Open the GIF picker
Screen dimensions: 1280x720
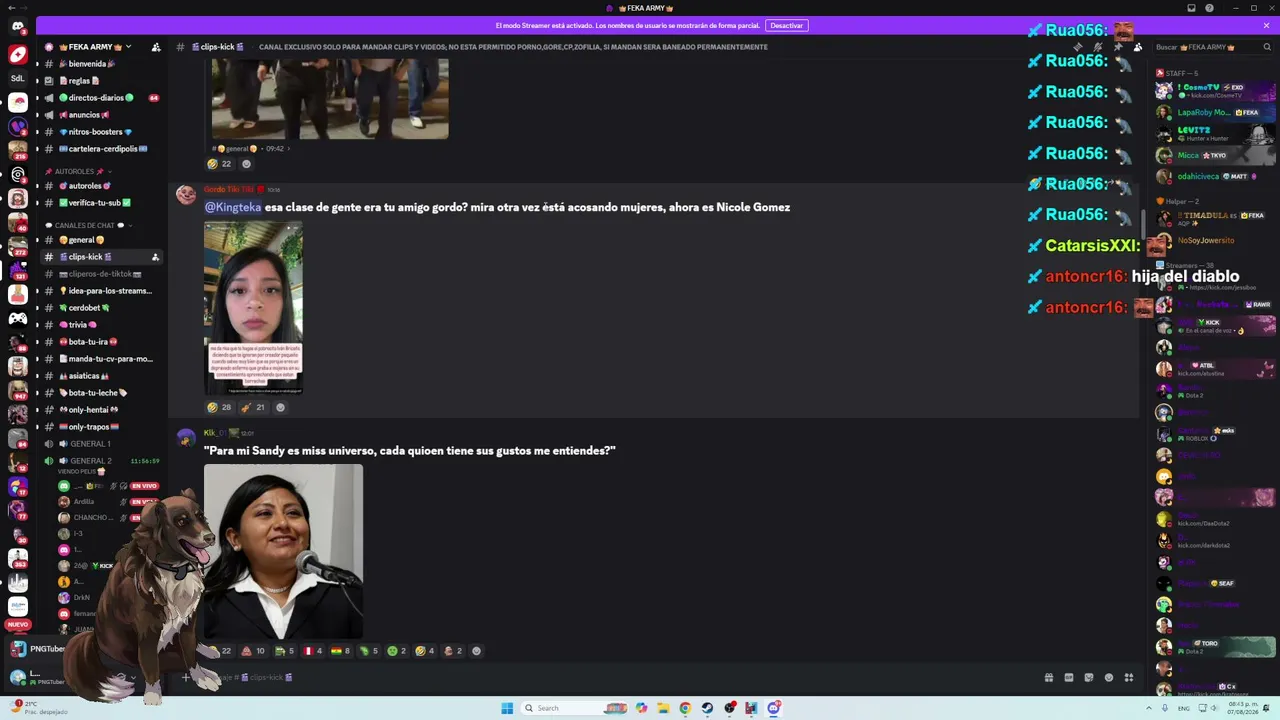click(x=1068, y=677)
